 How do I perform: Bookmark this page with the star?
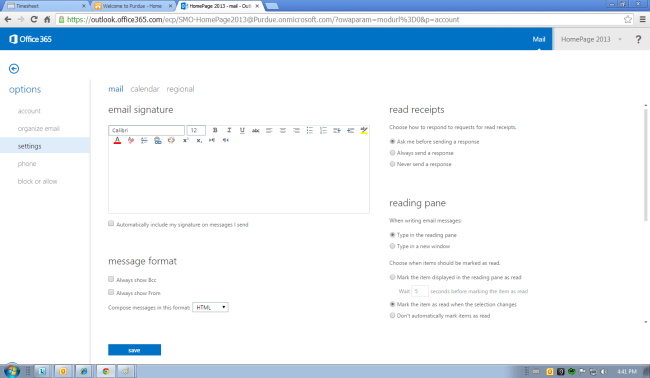(628, 19)
